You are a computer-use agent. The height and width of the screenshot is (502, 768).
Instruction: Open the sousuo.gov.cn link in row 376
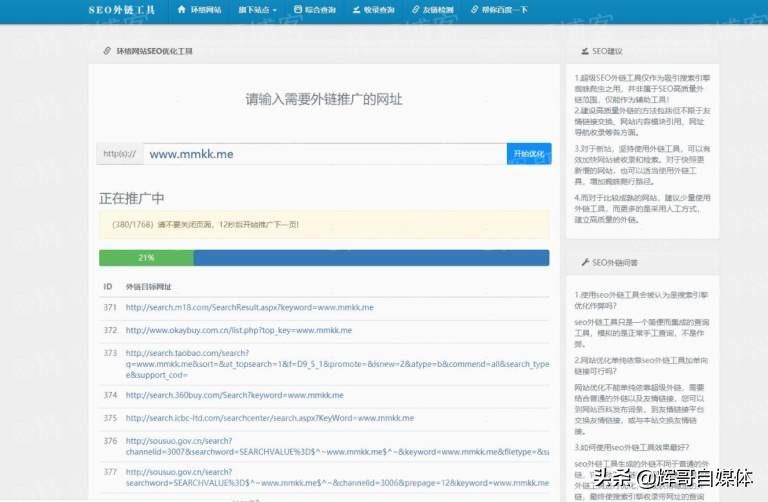click(x=337, y=446)
